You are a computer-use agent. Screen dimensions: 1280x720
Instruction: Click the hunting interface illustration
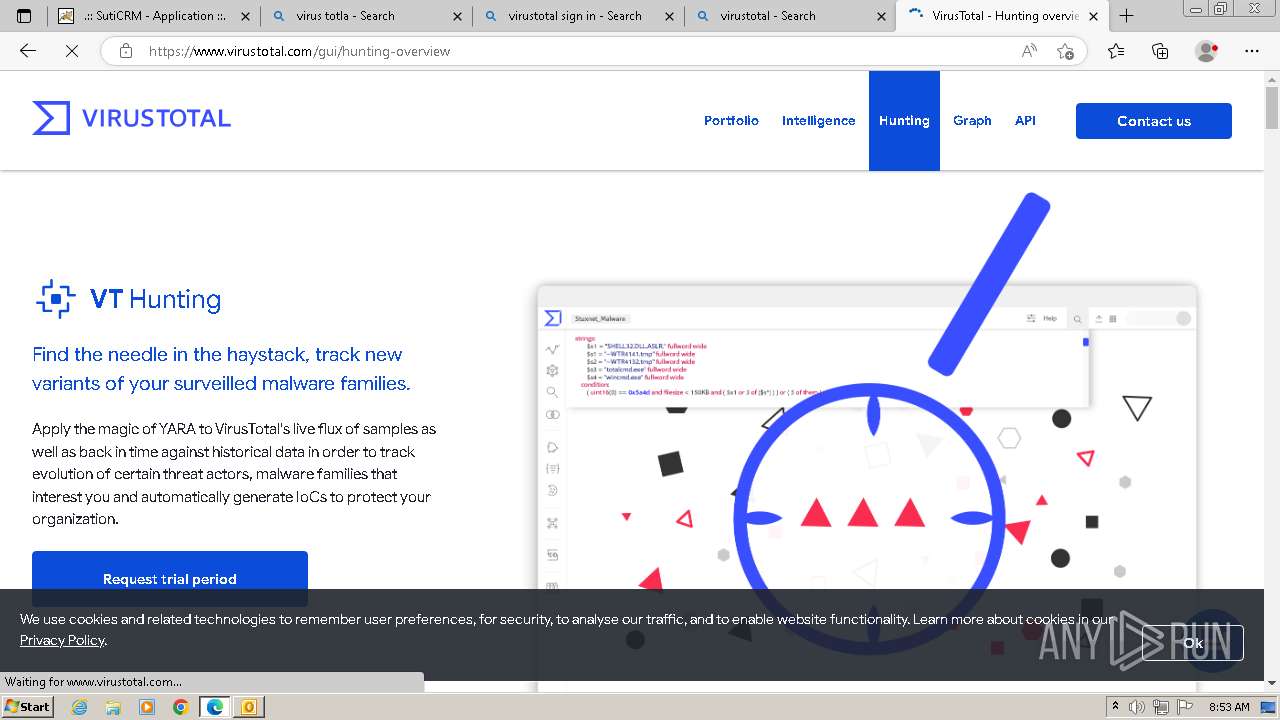point(867,440)
